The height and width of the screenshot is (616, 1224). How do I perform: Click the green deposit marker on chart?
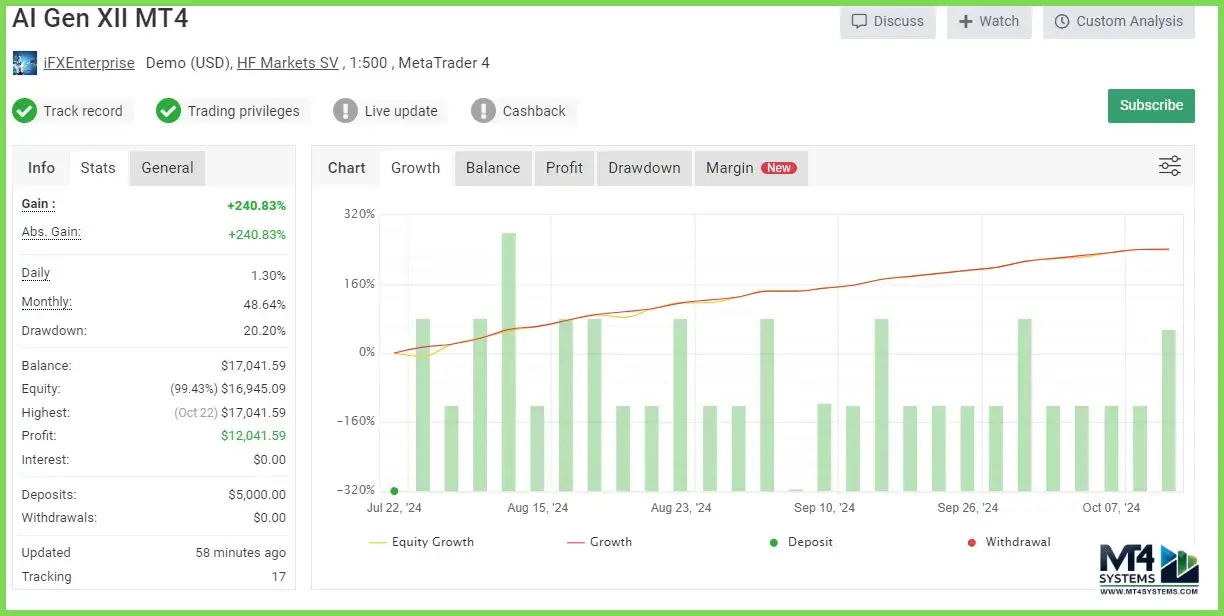point(394,491)
